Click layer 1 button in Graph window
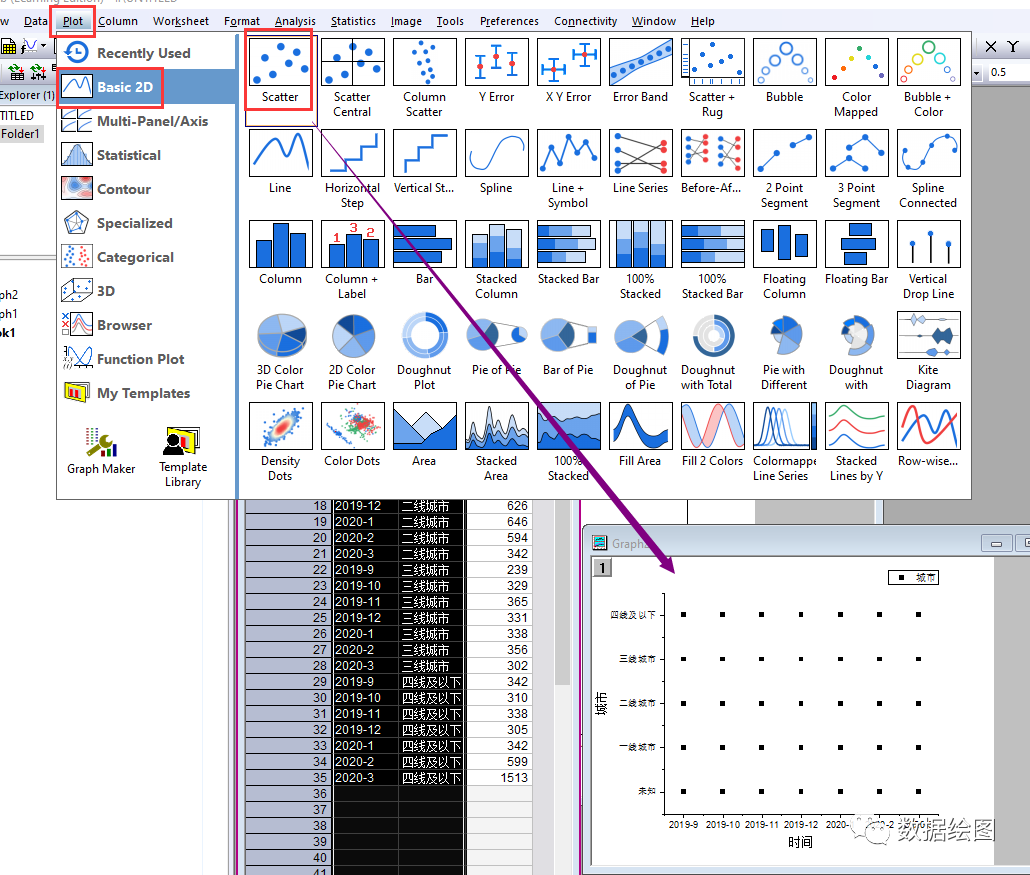The image size is (1030, 875). tap(602, 567)
